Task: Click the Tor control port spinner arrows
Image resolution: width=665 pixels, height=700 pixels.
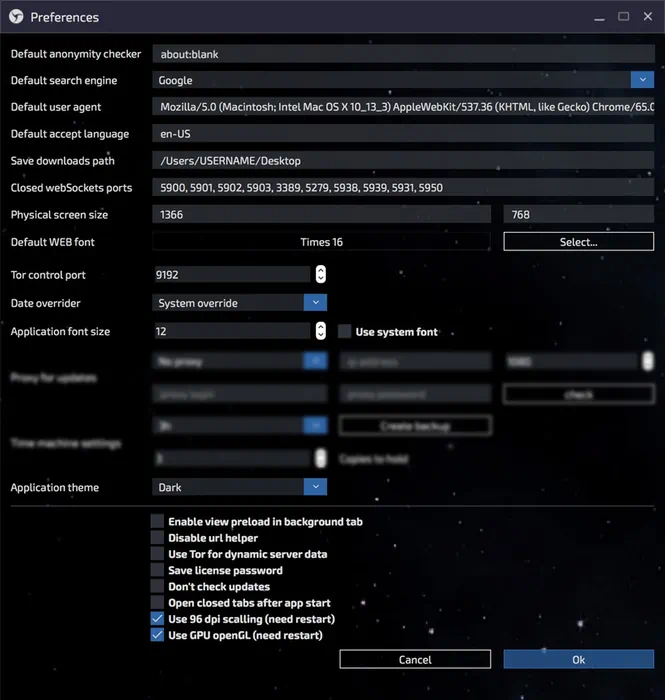Action: [x=320, y=274]
